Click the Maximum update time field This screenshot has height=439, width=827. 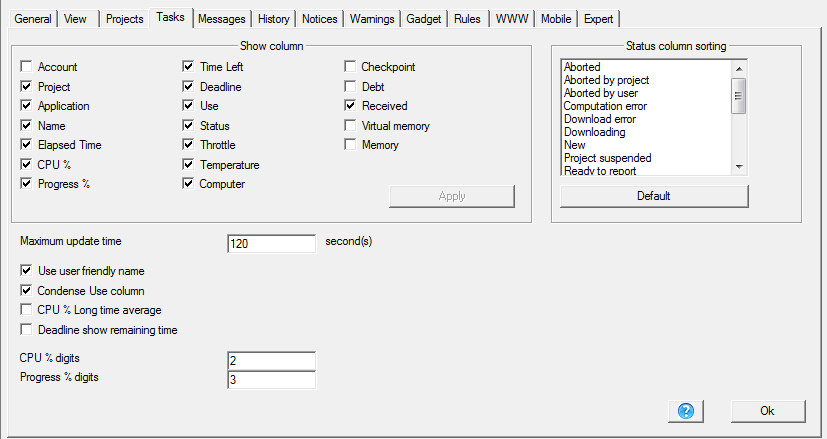[x=272, y=244]
